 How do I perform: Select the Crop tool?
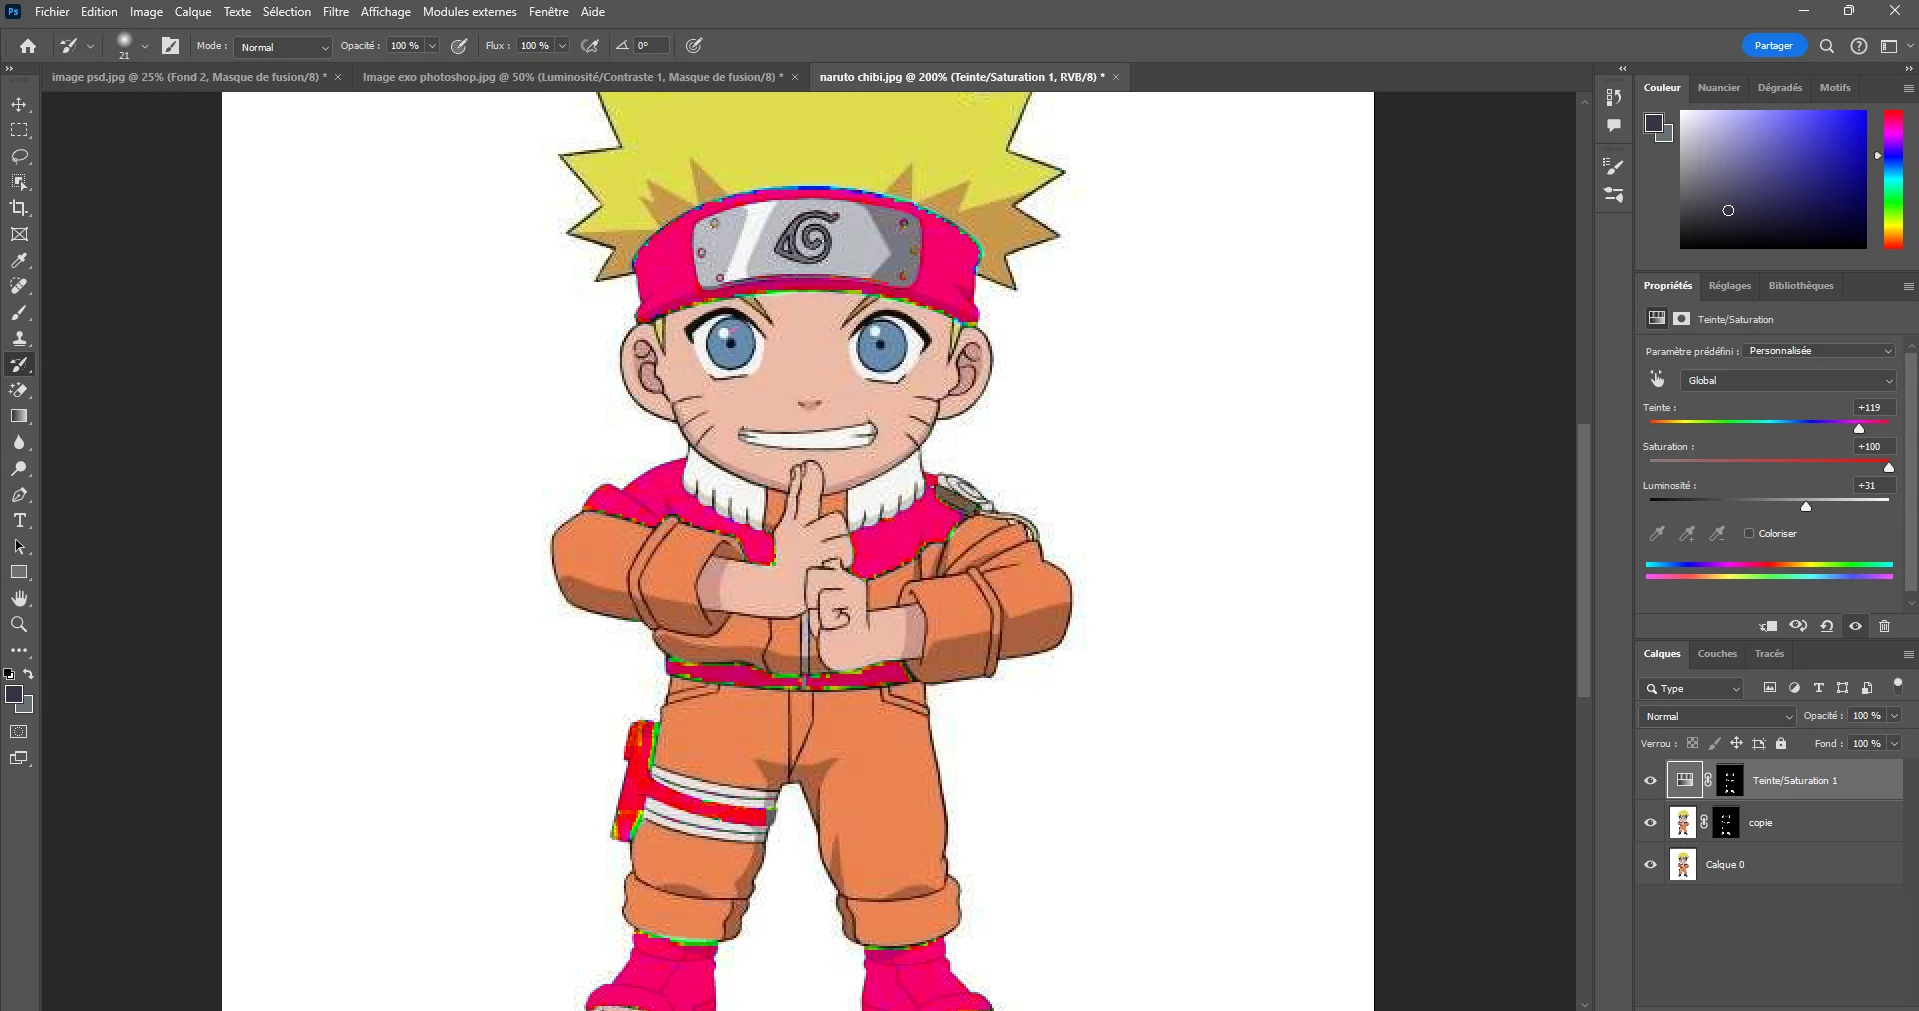pyautogui.click(x=19, y=209)
